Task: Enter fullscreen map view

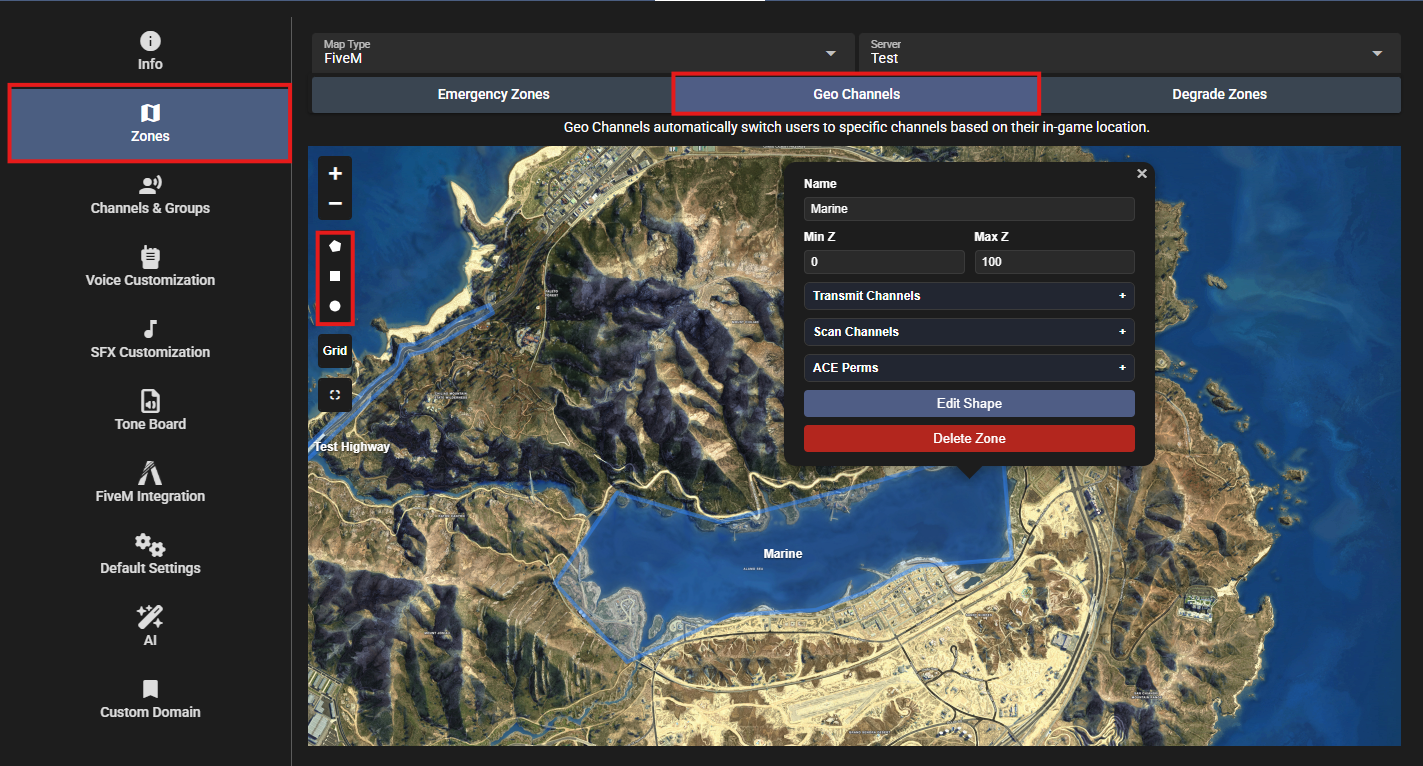Action: click(335, 395)
